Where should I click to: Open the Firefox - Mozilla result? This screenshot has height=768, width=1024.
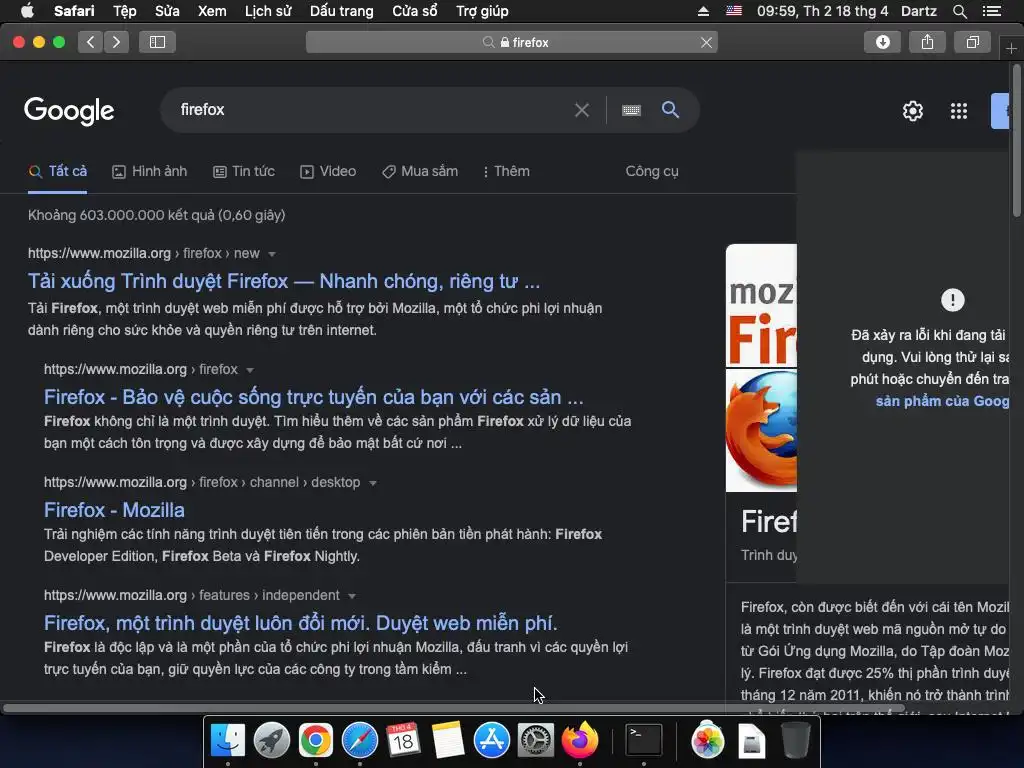tap(114, 510)
